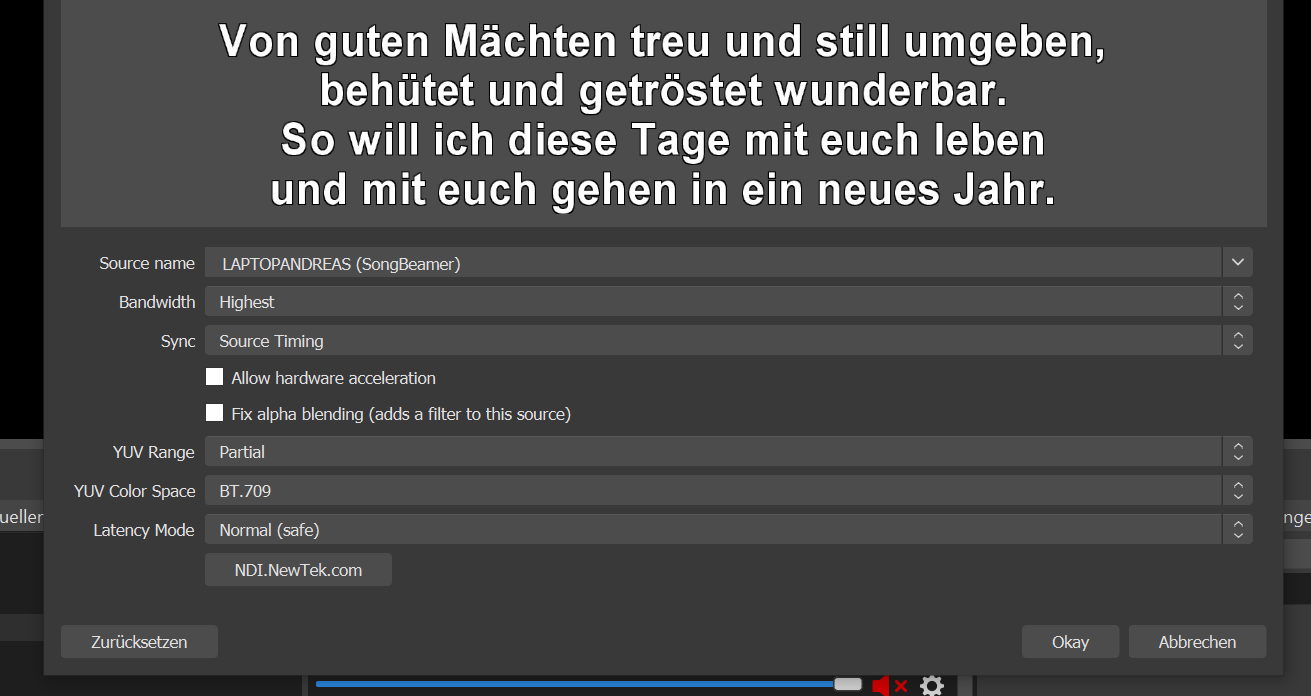Open the YUV Range dropdown showing Partial
1311x696 pixels.
coord(728,451)
